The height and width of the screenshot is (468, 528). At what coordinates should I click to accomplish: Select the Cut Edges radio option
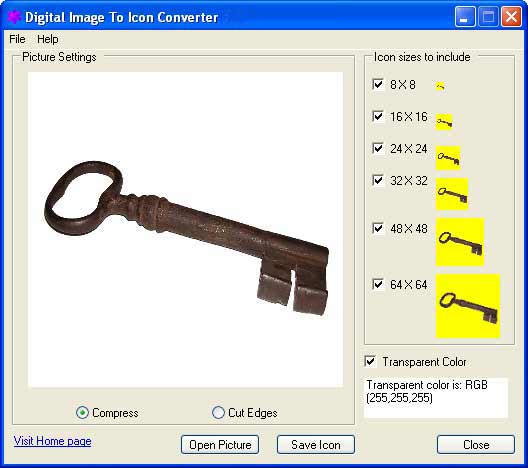click(x=218, y=412)
